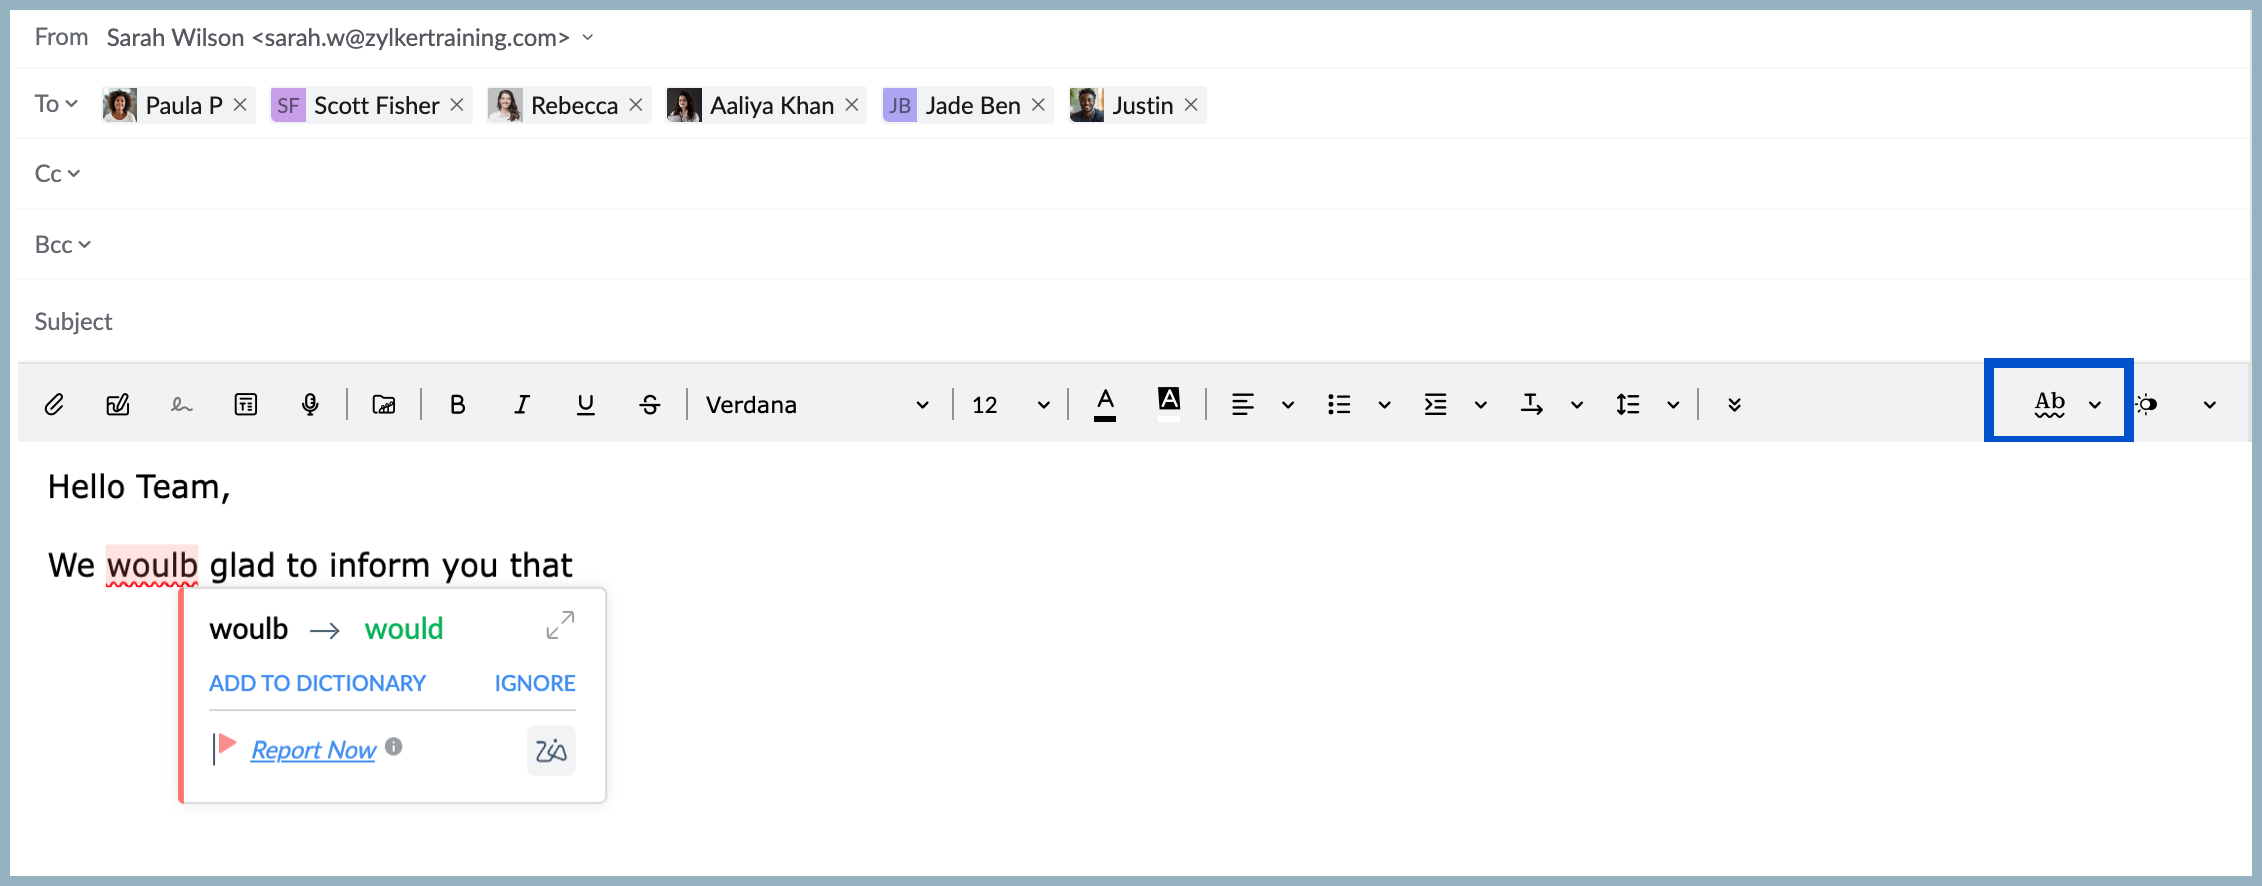2262x886 pixels.
Task: Click the info icon beside Report Now
Action: [x=394, y=746]
